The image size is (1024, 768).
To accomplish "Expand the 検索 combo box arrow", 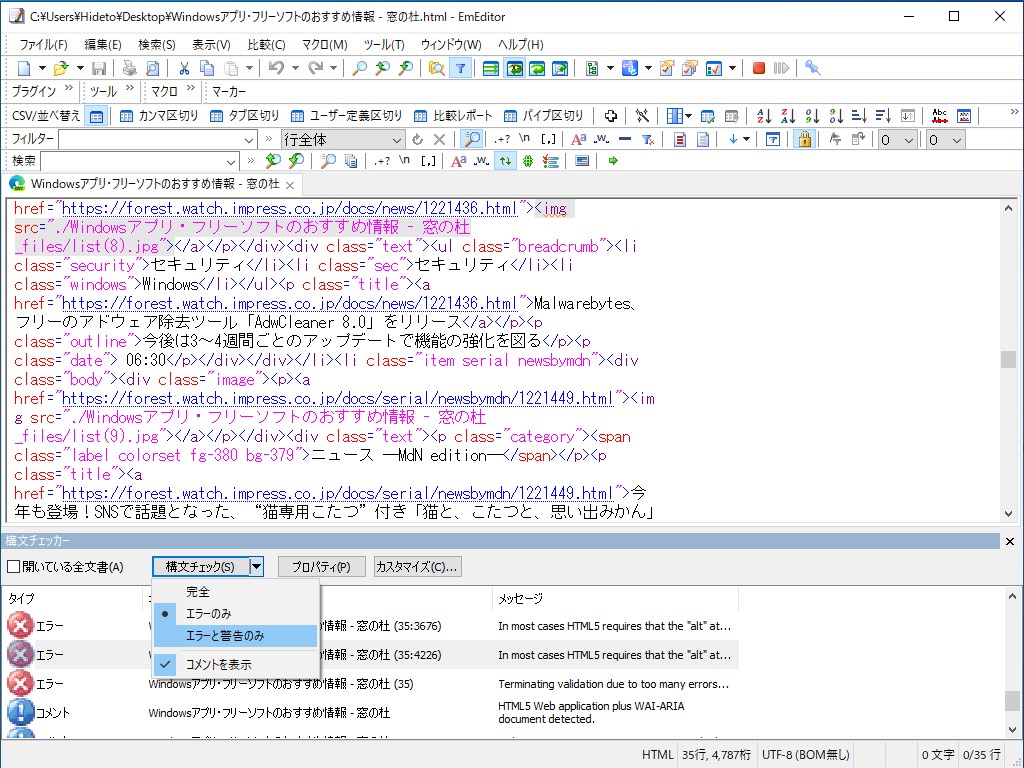I will coord(231,161).
